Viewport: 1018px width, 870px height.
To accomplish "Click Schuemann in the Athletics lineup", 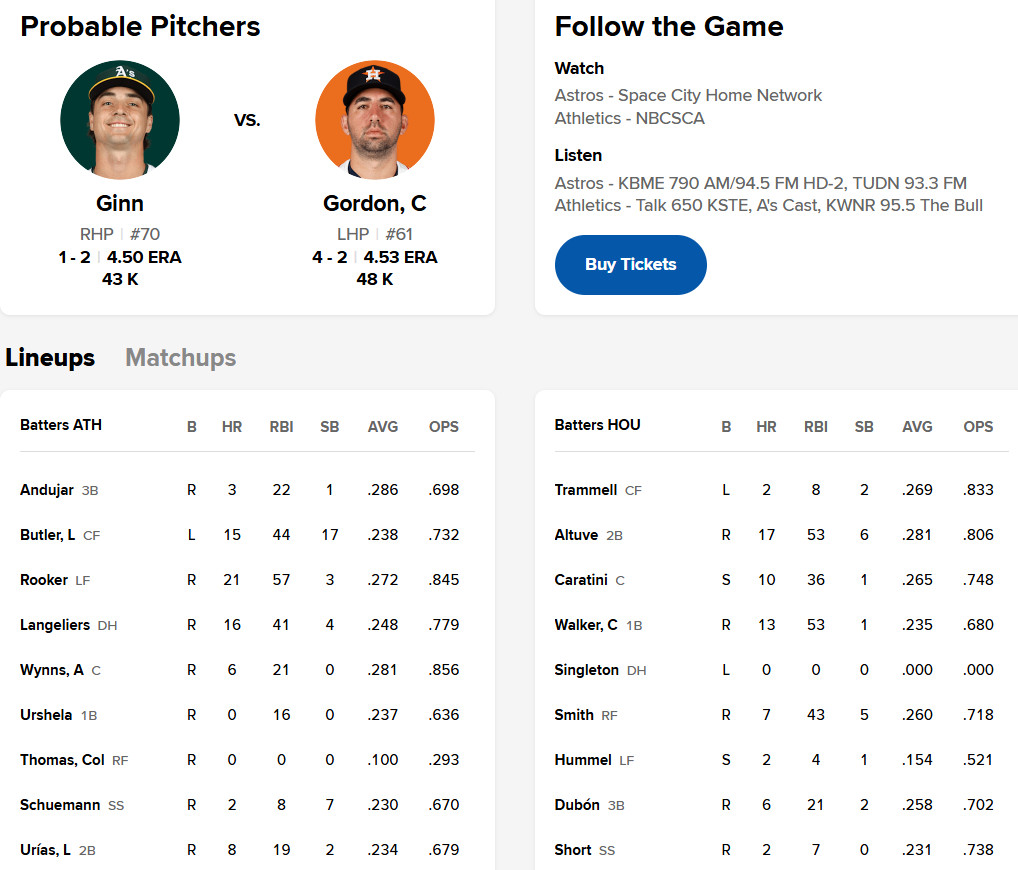I will [61, 805].
